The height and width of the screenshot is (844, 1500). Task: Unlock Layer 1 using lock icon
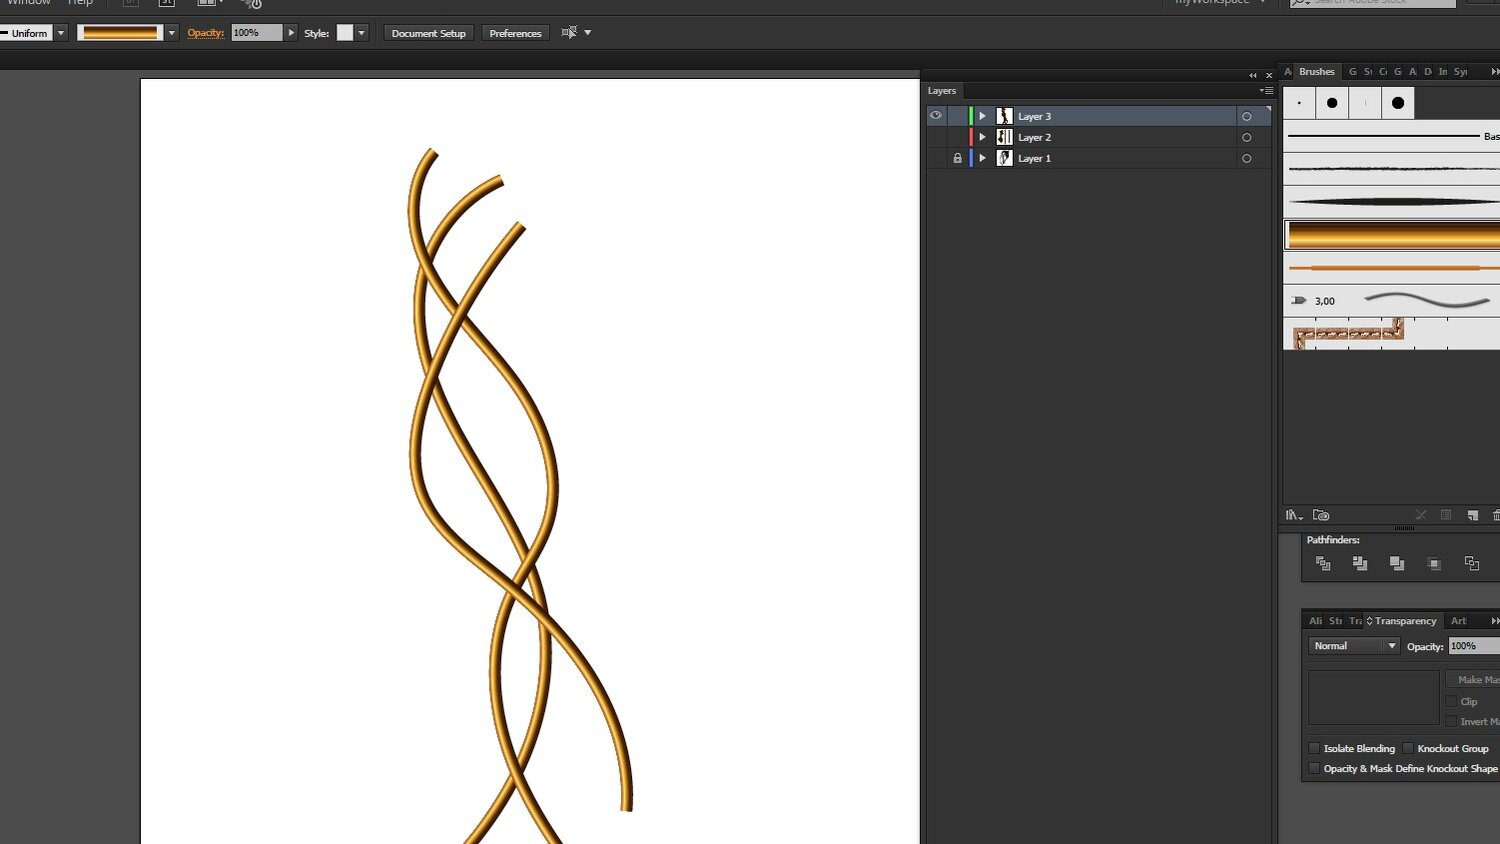(x=957, y=158)
